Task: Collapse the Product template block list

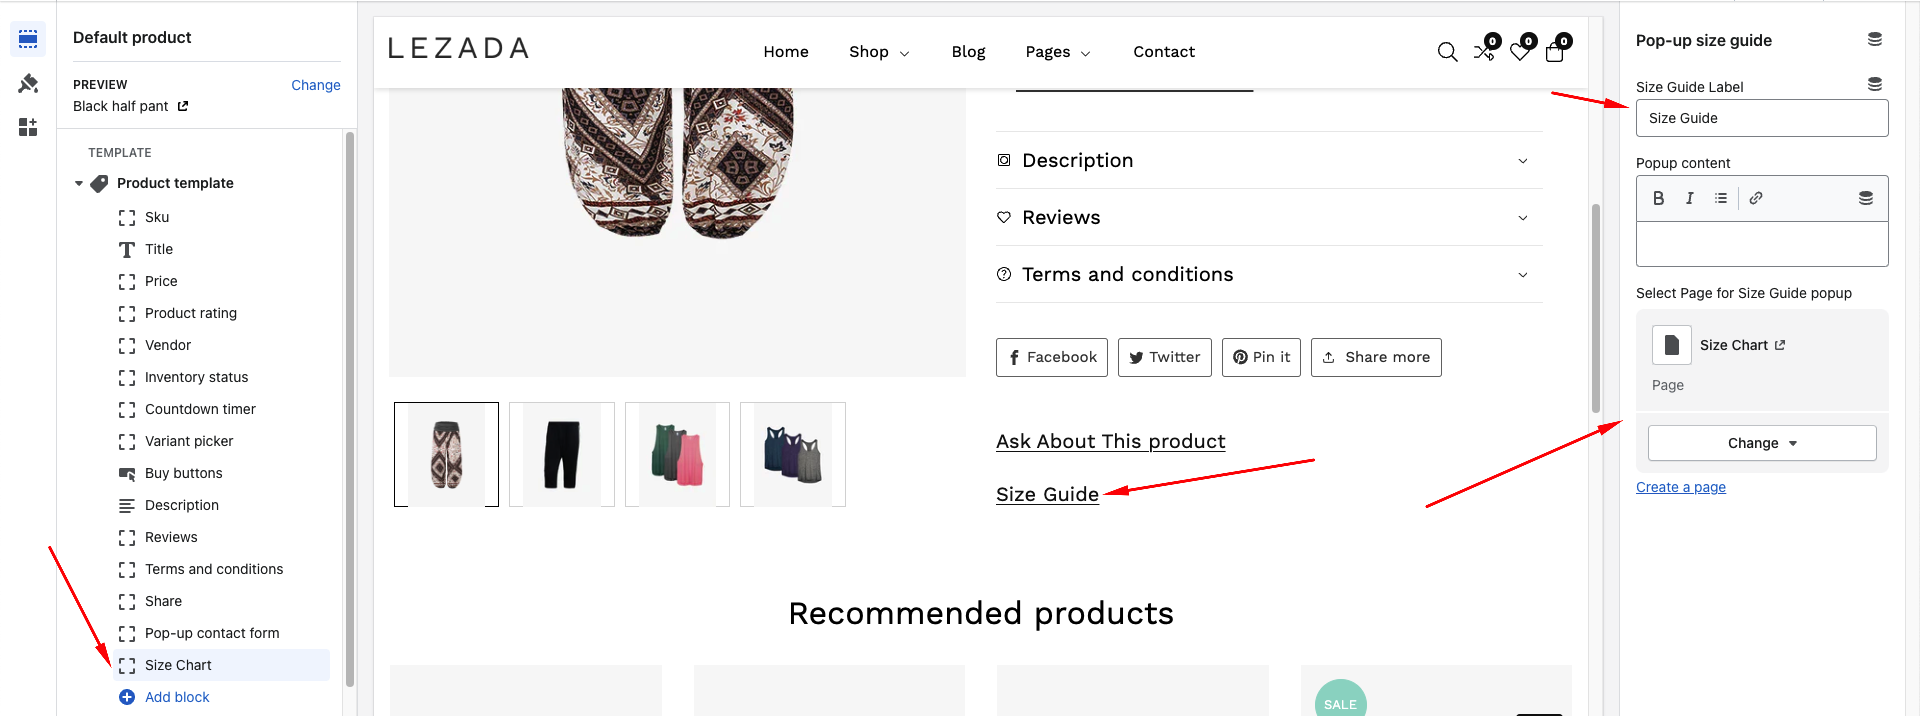Action: [78, 183]
